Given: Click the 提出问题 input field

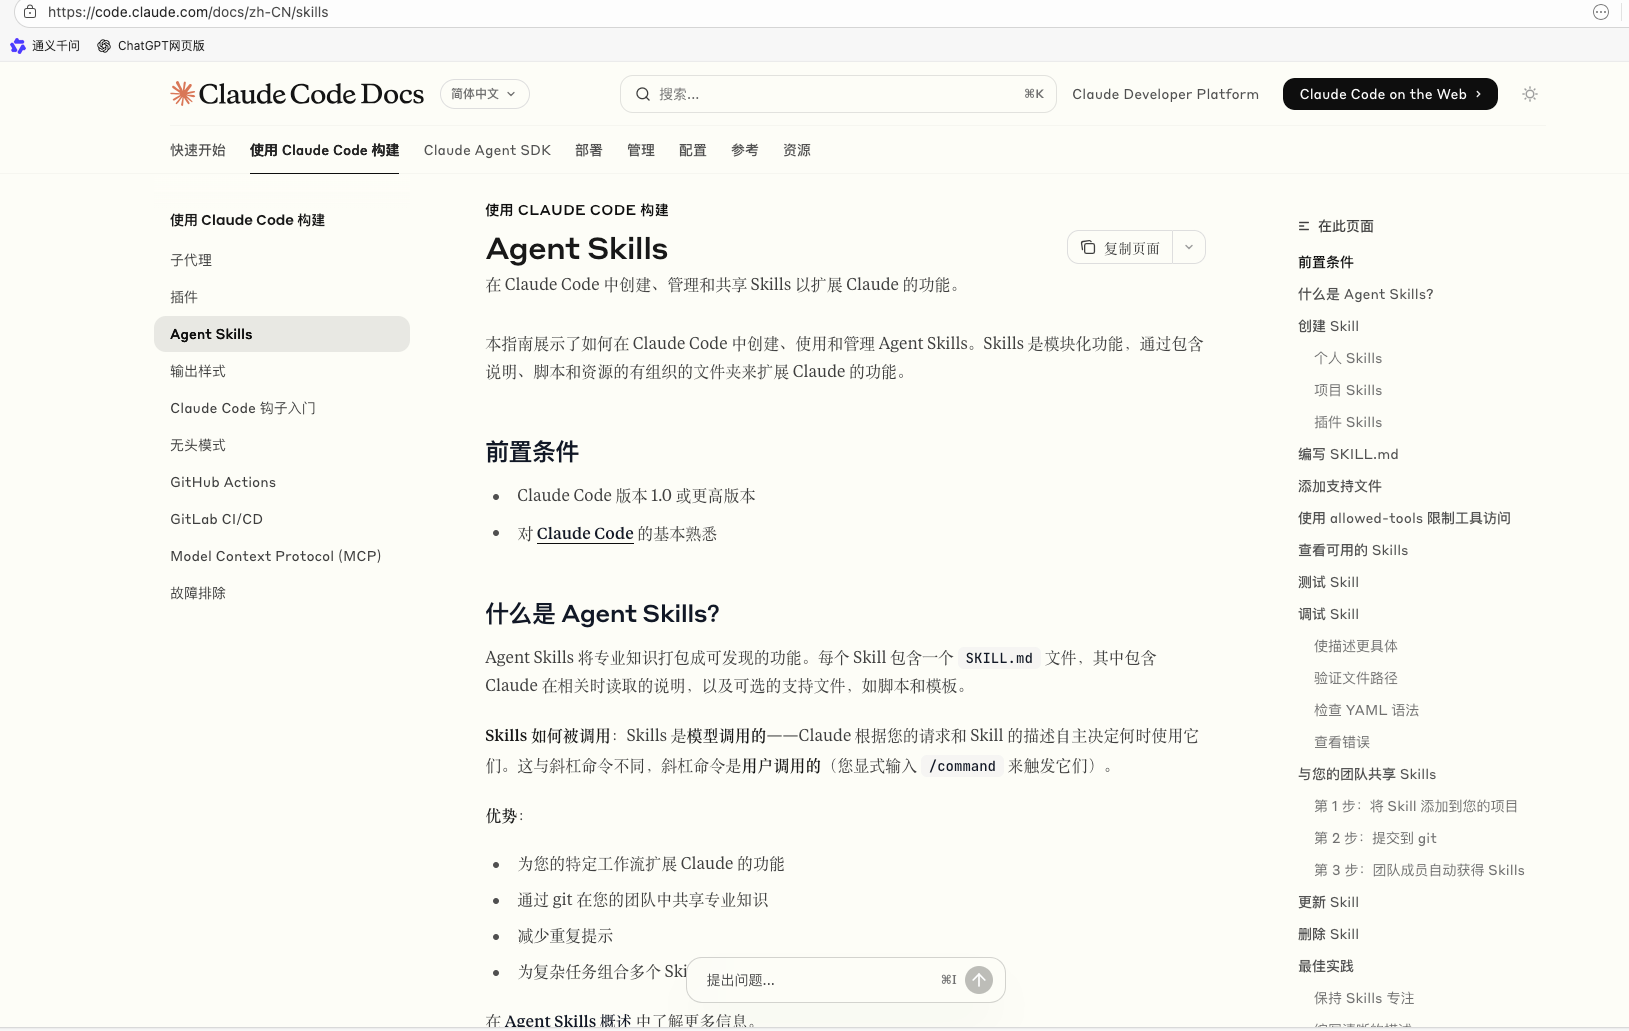Looking at the screenshot, I should [x=815, y=980].
